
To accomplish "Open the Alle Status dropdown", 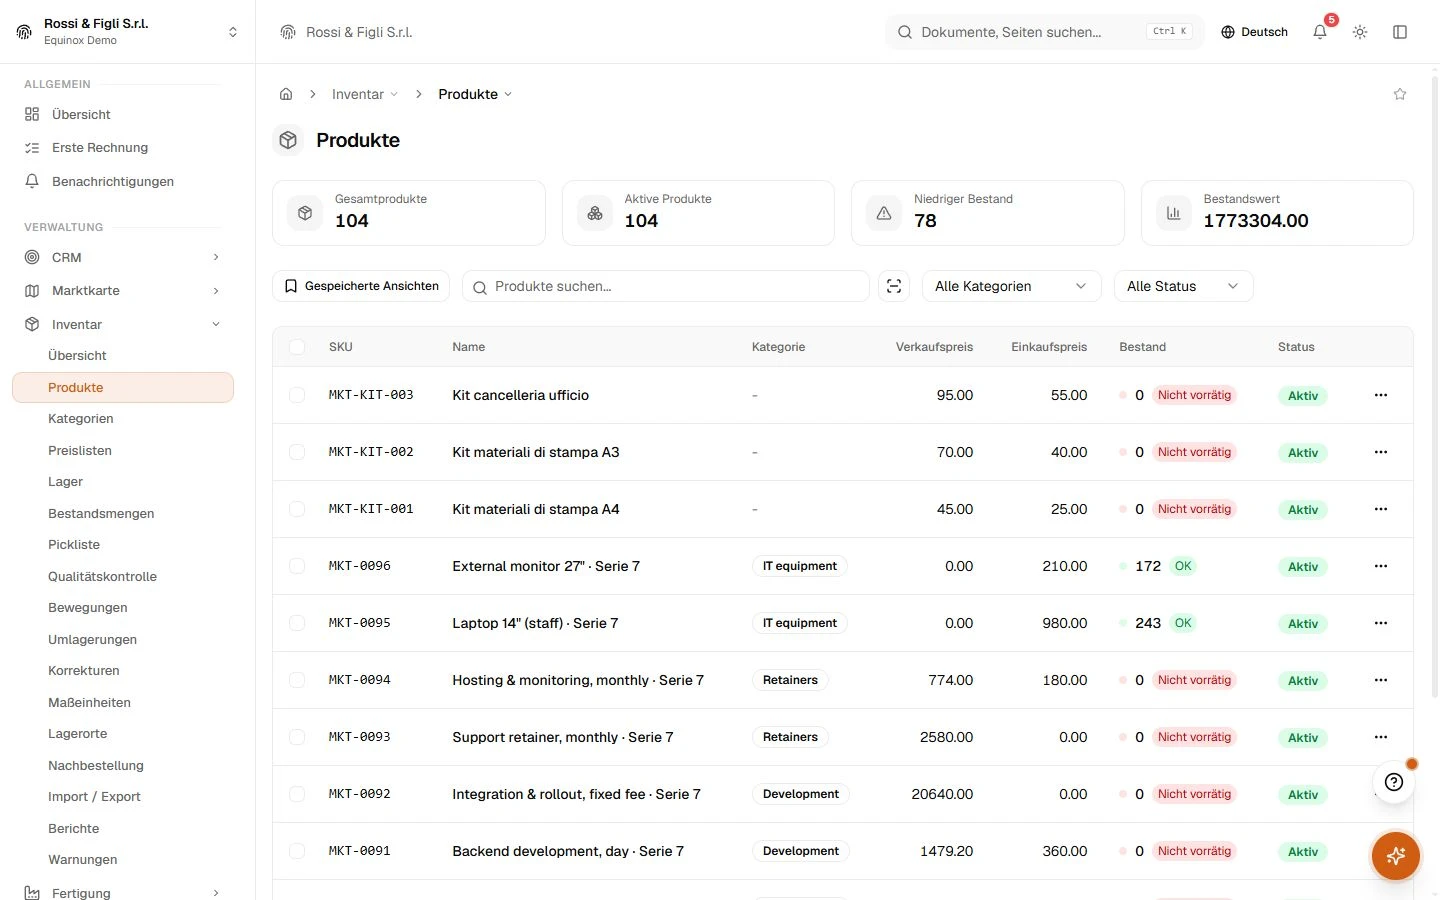I will coord(1183,286).
